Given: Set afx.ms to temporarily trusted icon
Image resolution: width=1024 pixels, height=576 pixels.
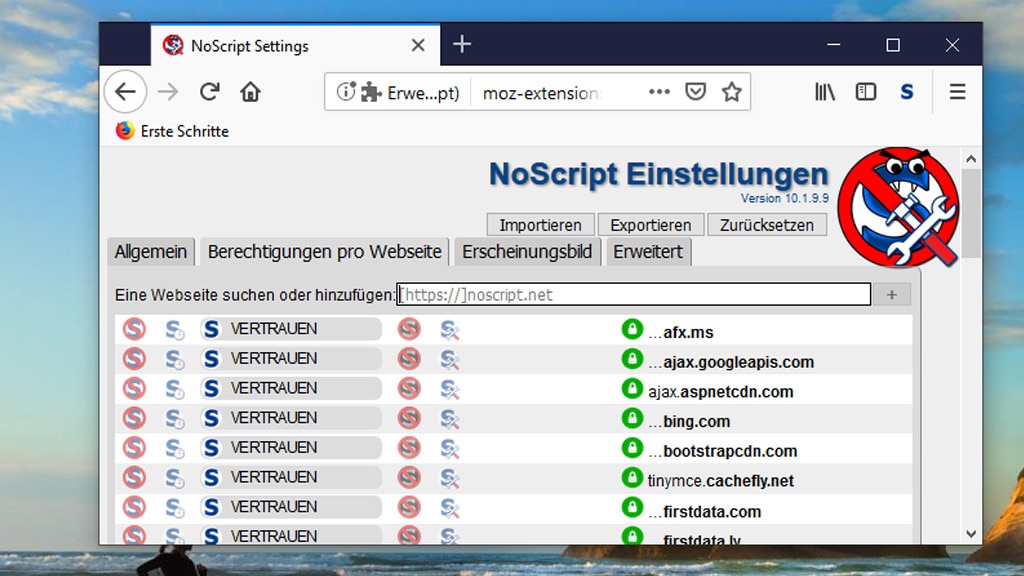Looking at the screenshot, I should pos(174,330).
